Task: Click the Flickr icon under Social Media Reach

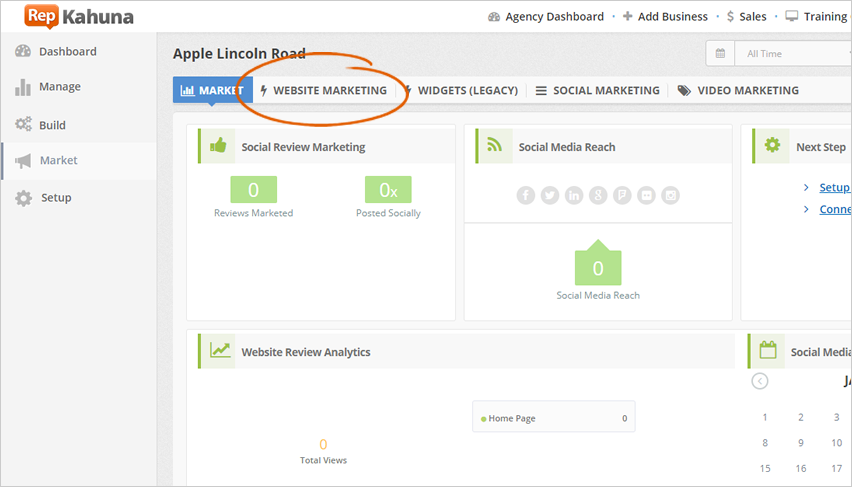Action: 646,195
